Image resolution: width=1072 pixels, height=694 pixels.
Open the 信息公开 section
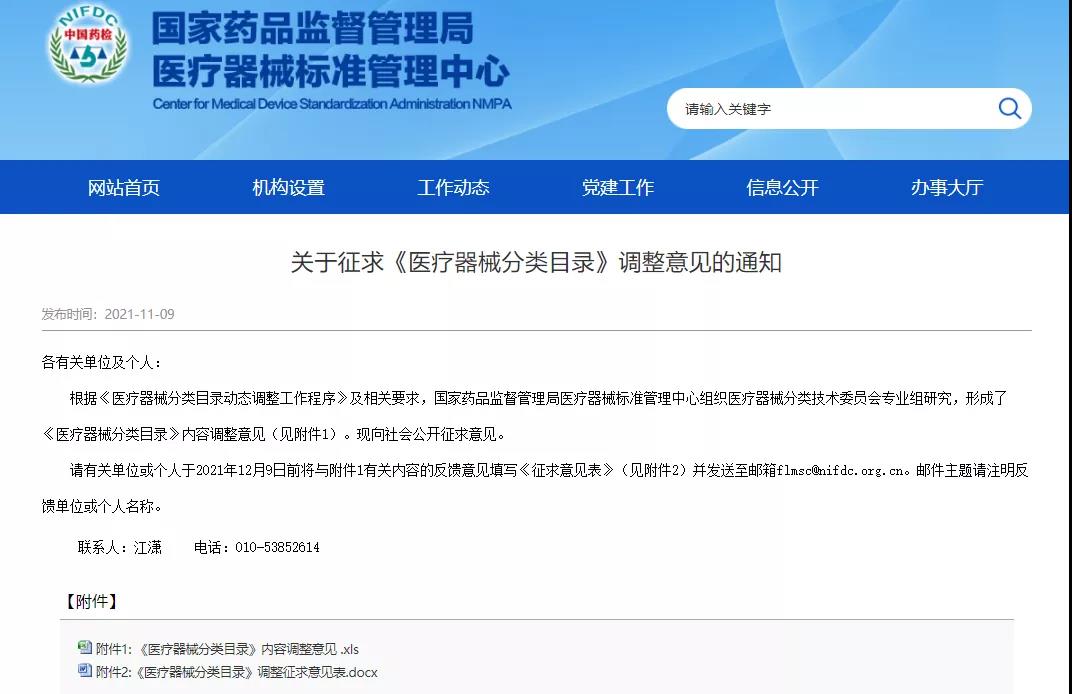coord(782,187)
